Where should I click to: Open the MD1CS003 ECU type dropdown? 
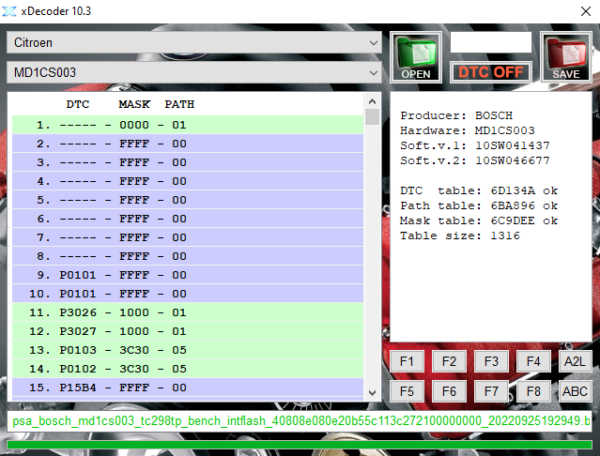coord(194,73)
